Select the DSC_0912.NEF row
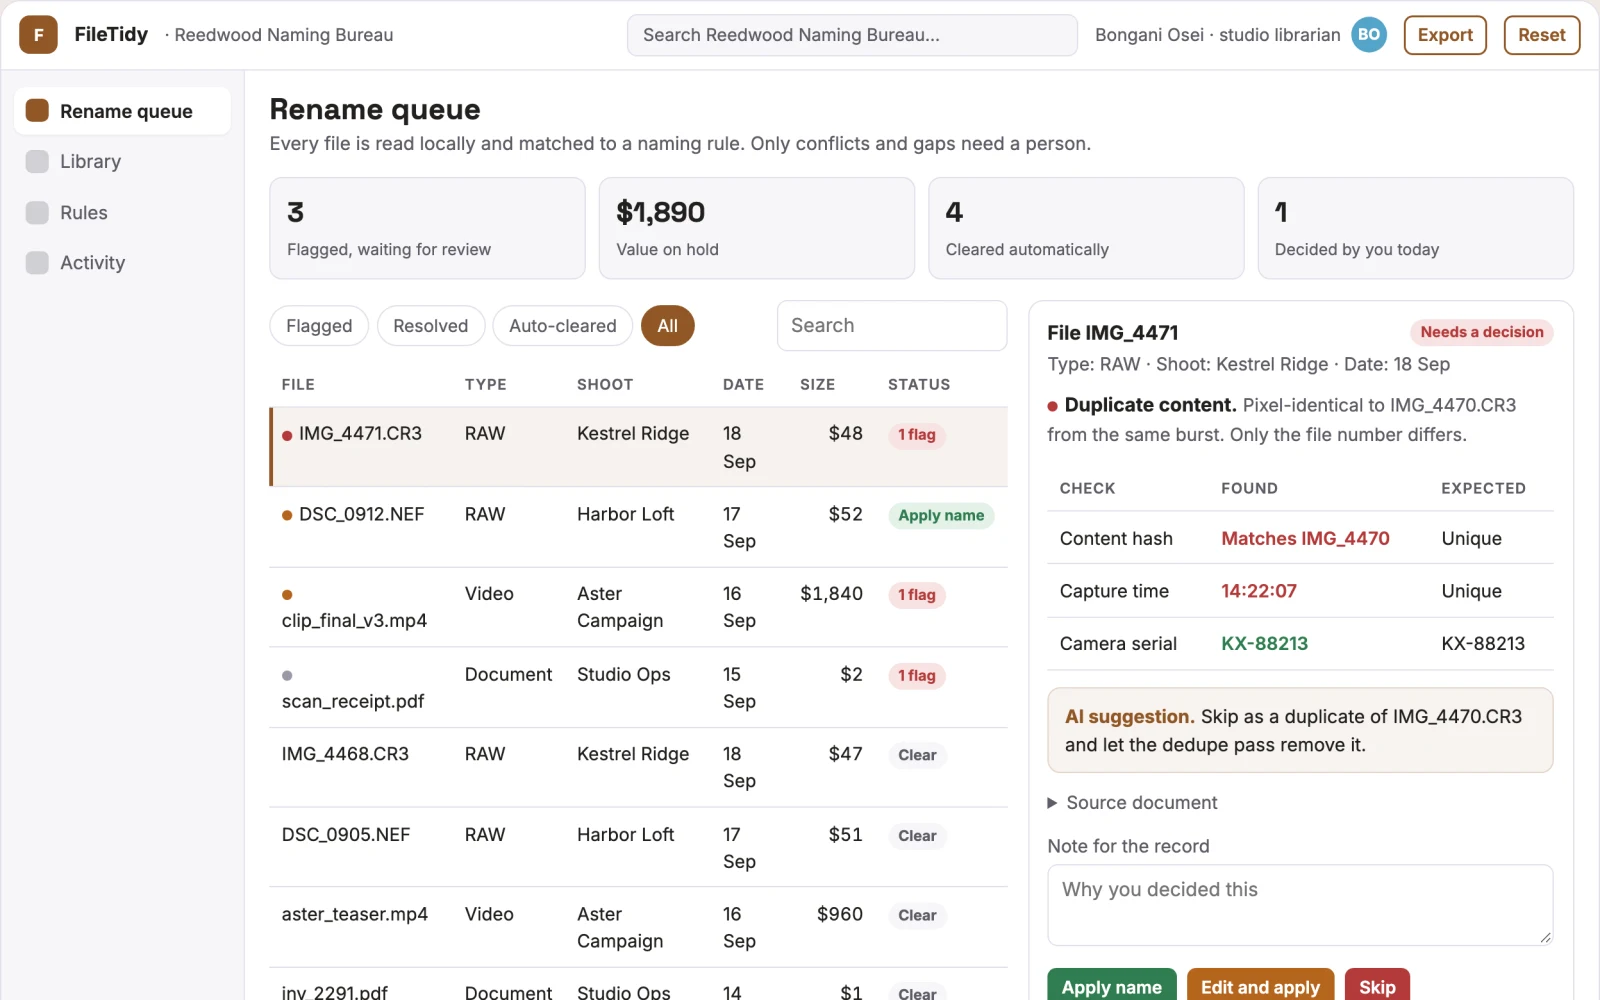Viewport: 1600px width, 1000px height. coord(638,527)
